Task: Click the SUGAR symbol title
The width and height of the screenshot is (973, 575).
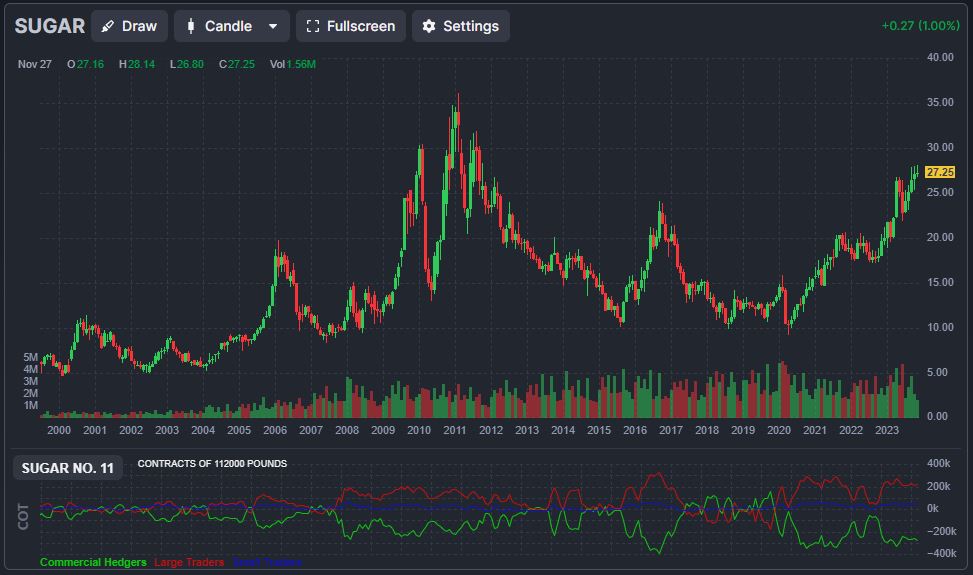Action: pyautogui.click(x=50, y=26)
